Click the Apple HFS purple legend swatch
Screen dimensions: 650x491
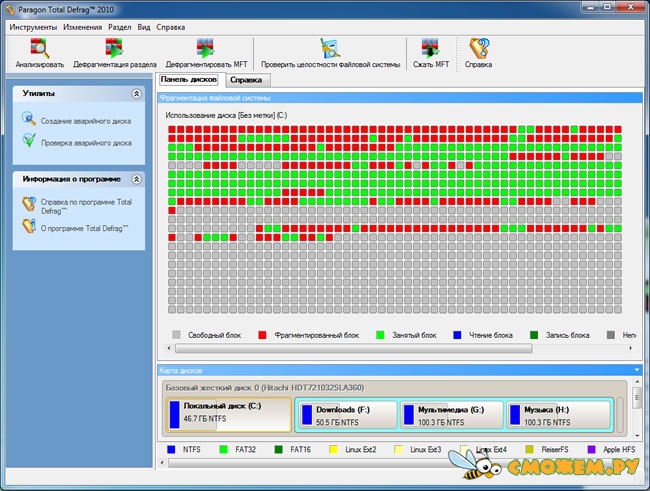[592, 450]
